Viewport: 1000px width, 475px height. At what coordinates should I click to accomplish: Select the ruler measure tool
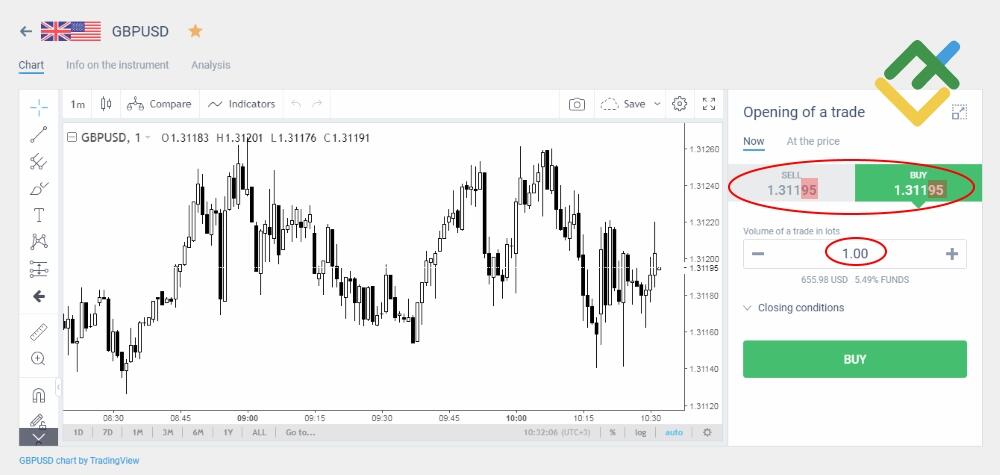(39, 332)
